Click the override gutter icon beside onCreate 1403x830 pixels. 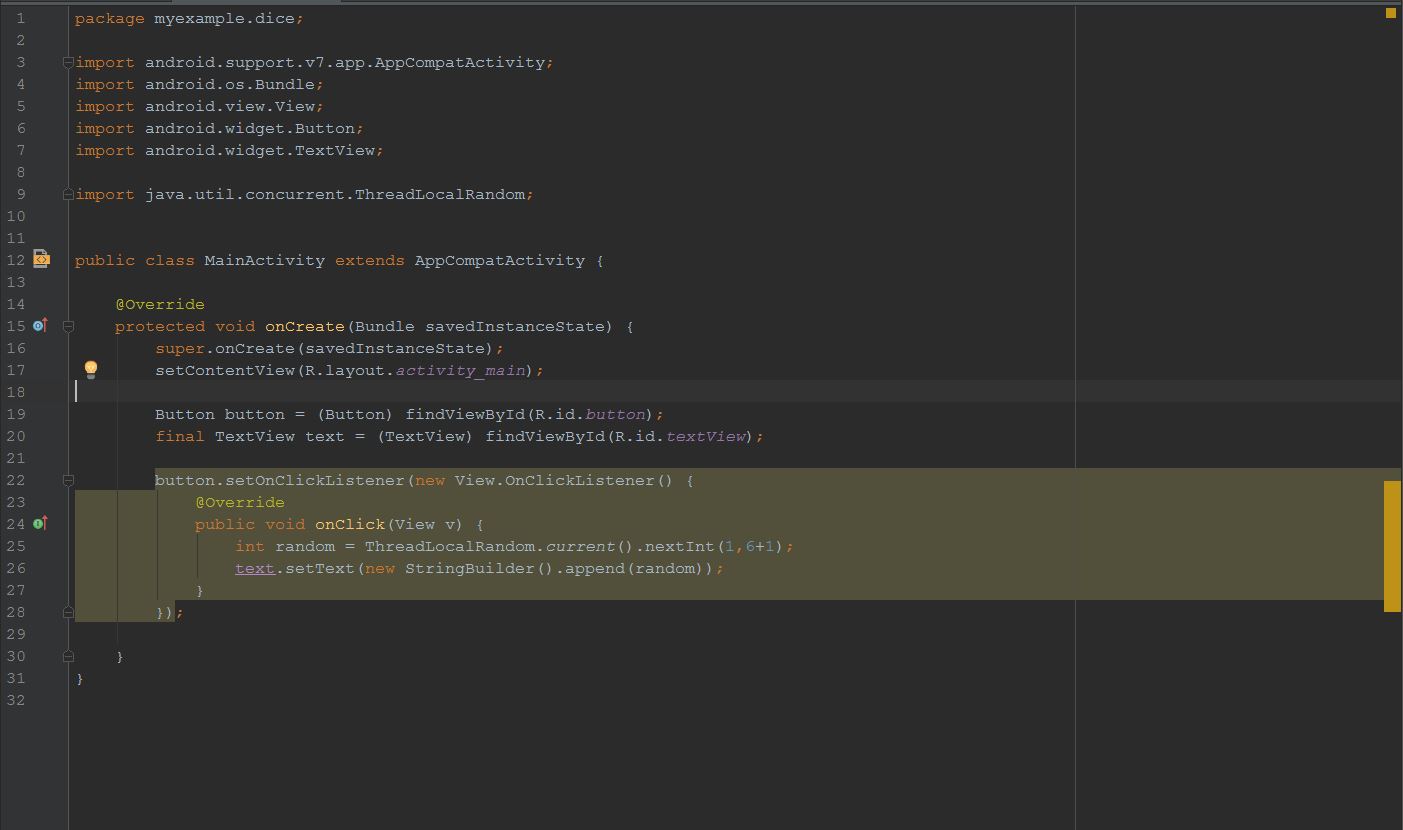40,325
